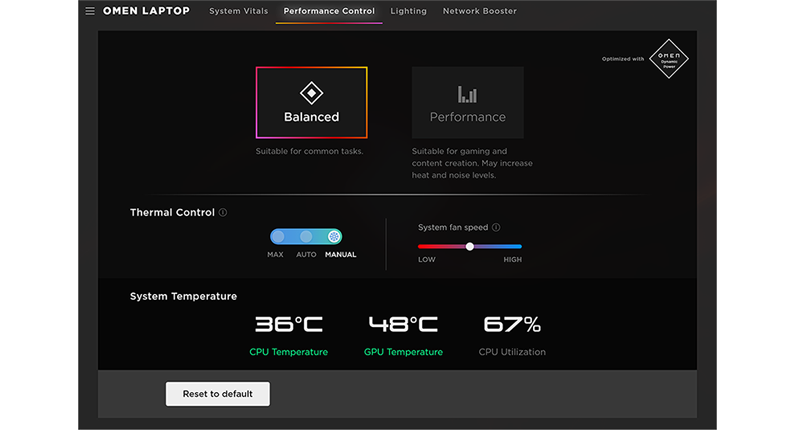Click the System fan speed info icon
Screen dimensions: 795x430
click(x=496, y=227)
